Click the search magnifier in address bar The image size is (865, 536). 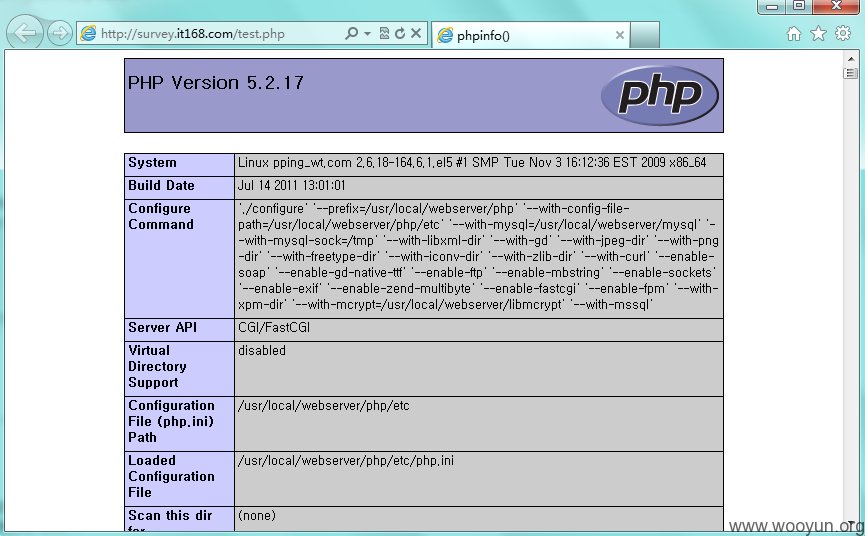click(x=351, y=34)
